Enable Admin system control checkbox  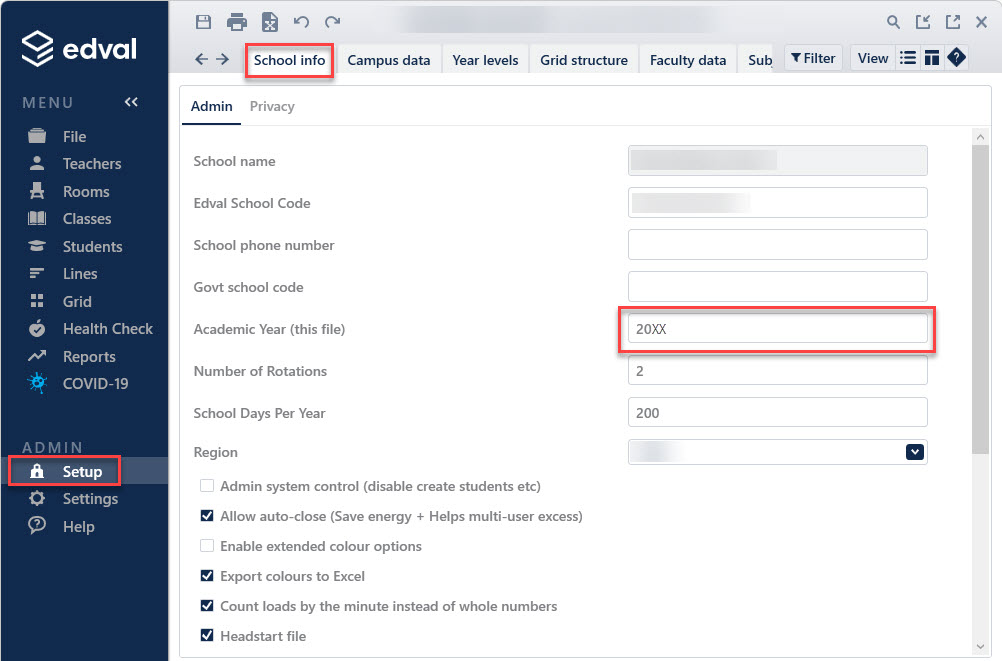[x=207, y=486]
